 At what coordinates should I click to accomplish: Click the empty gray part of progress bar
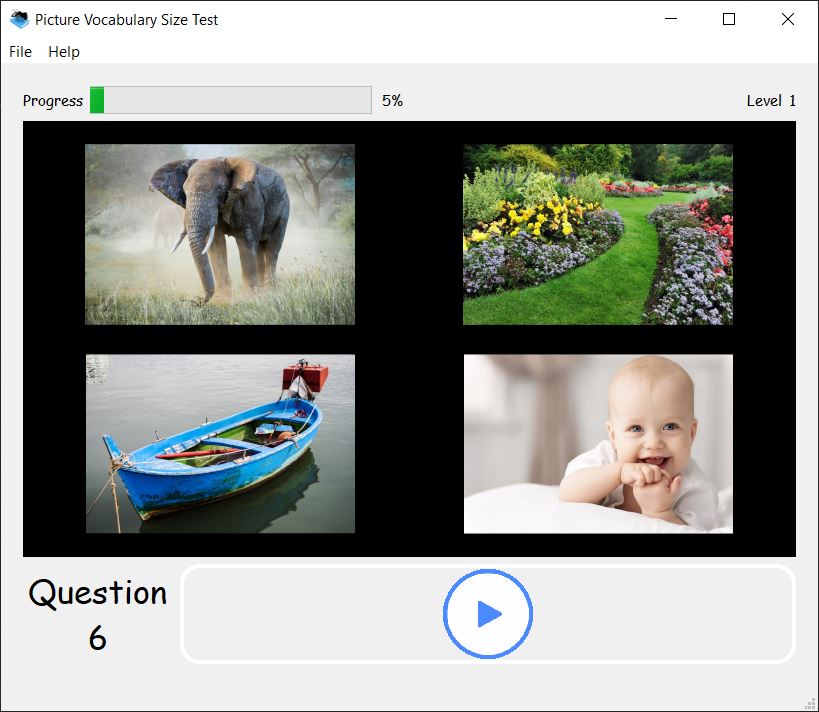pyautogui.click(x=238, y=100)
